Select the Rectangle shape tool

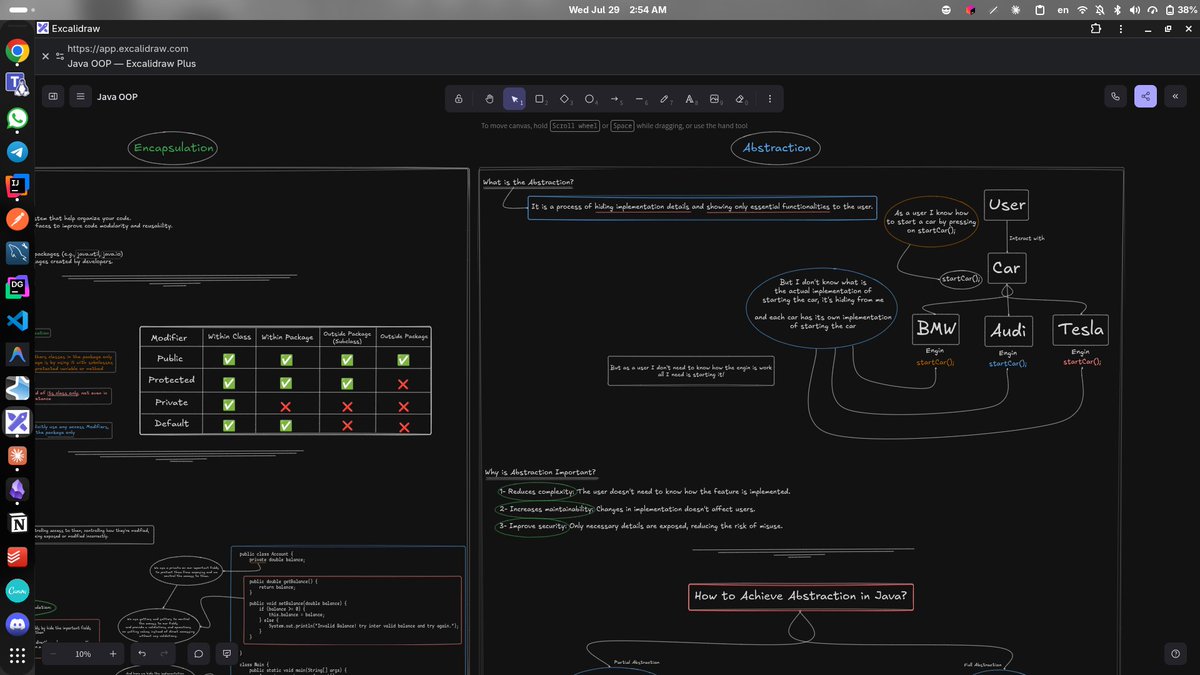point(540,99)
